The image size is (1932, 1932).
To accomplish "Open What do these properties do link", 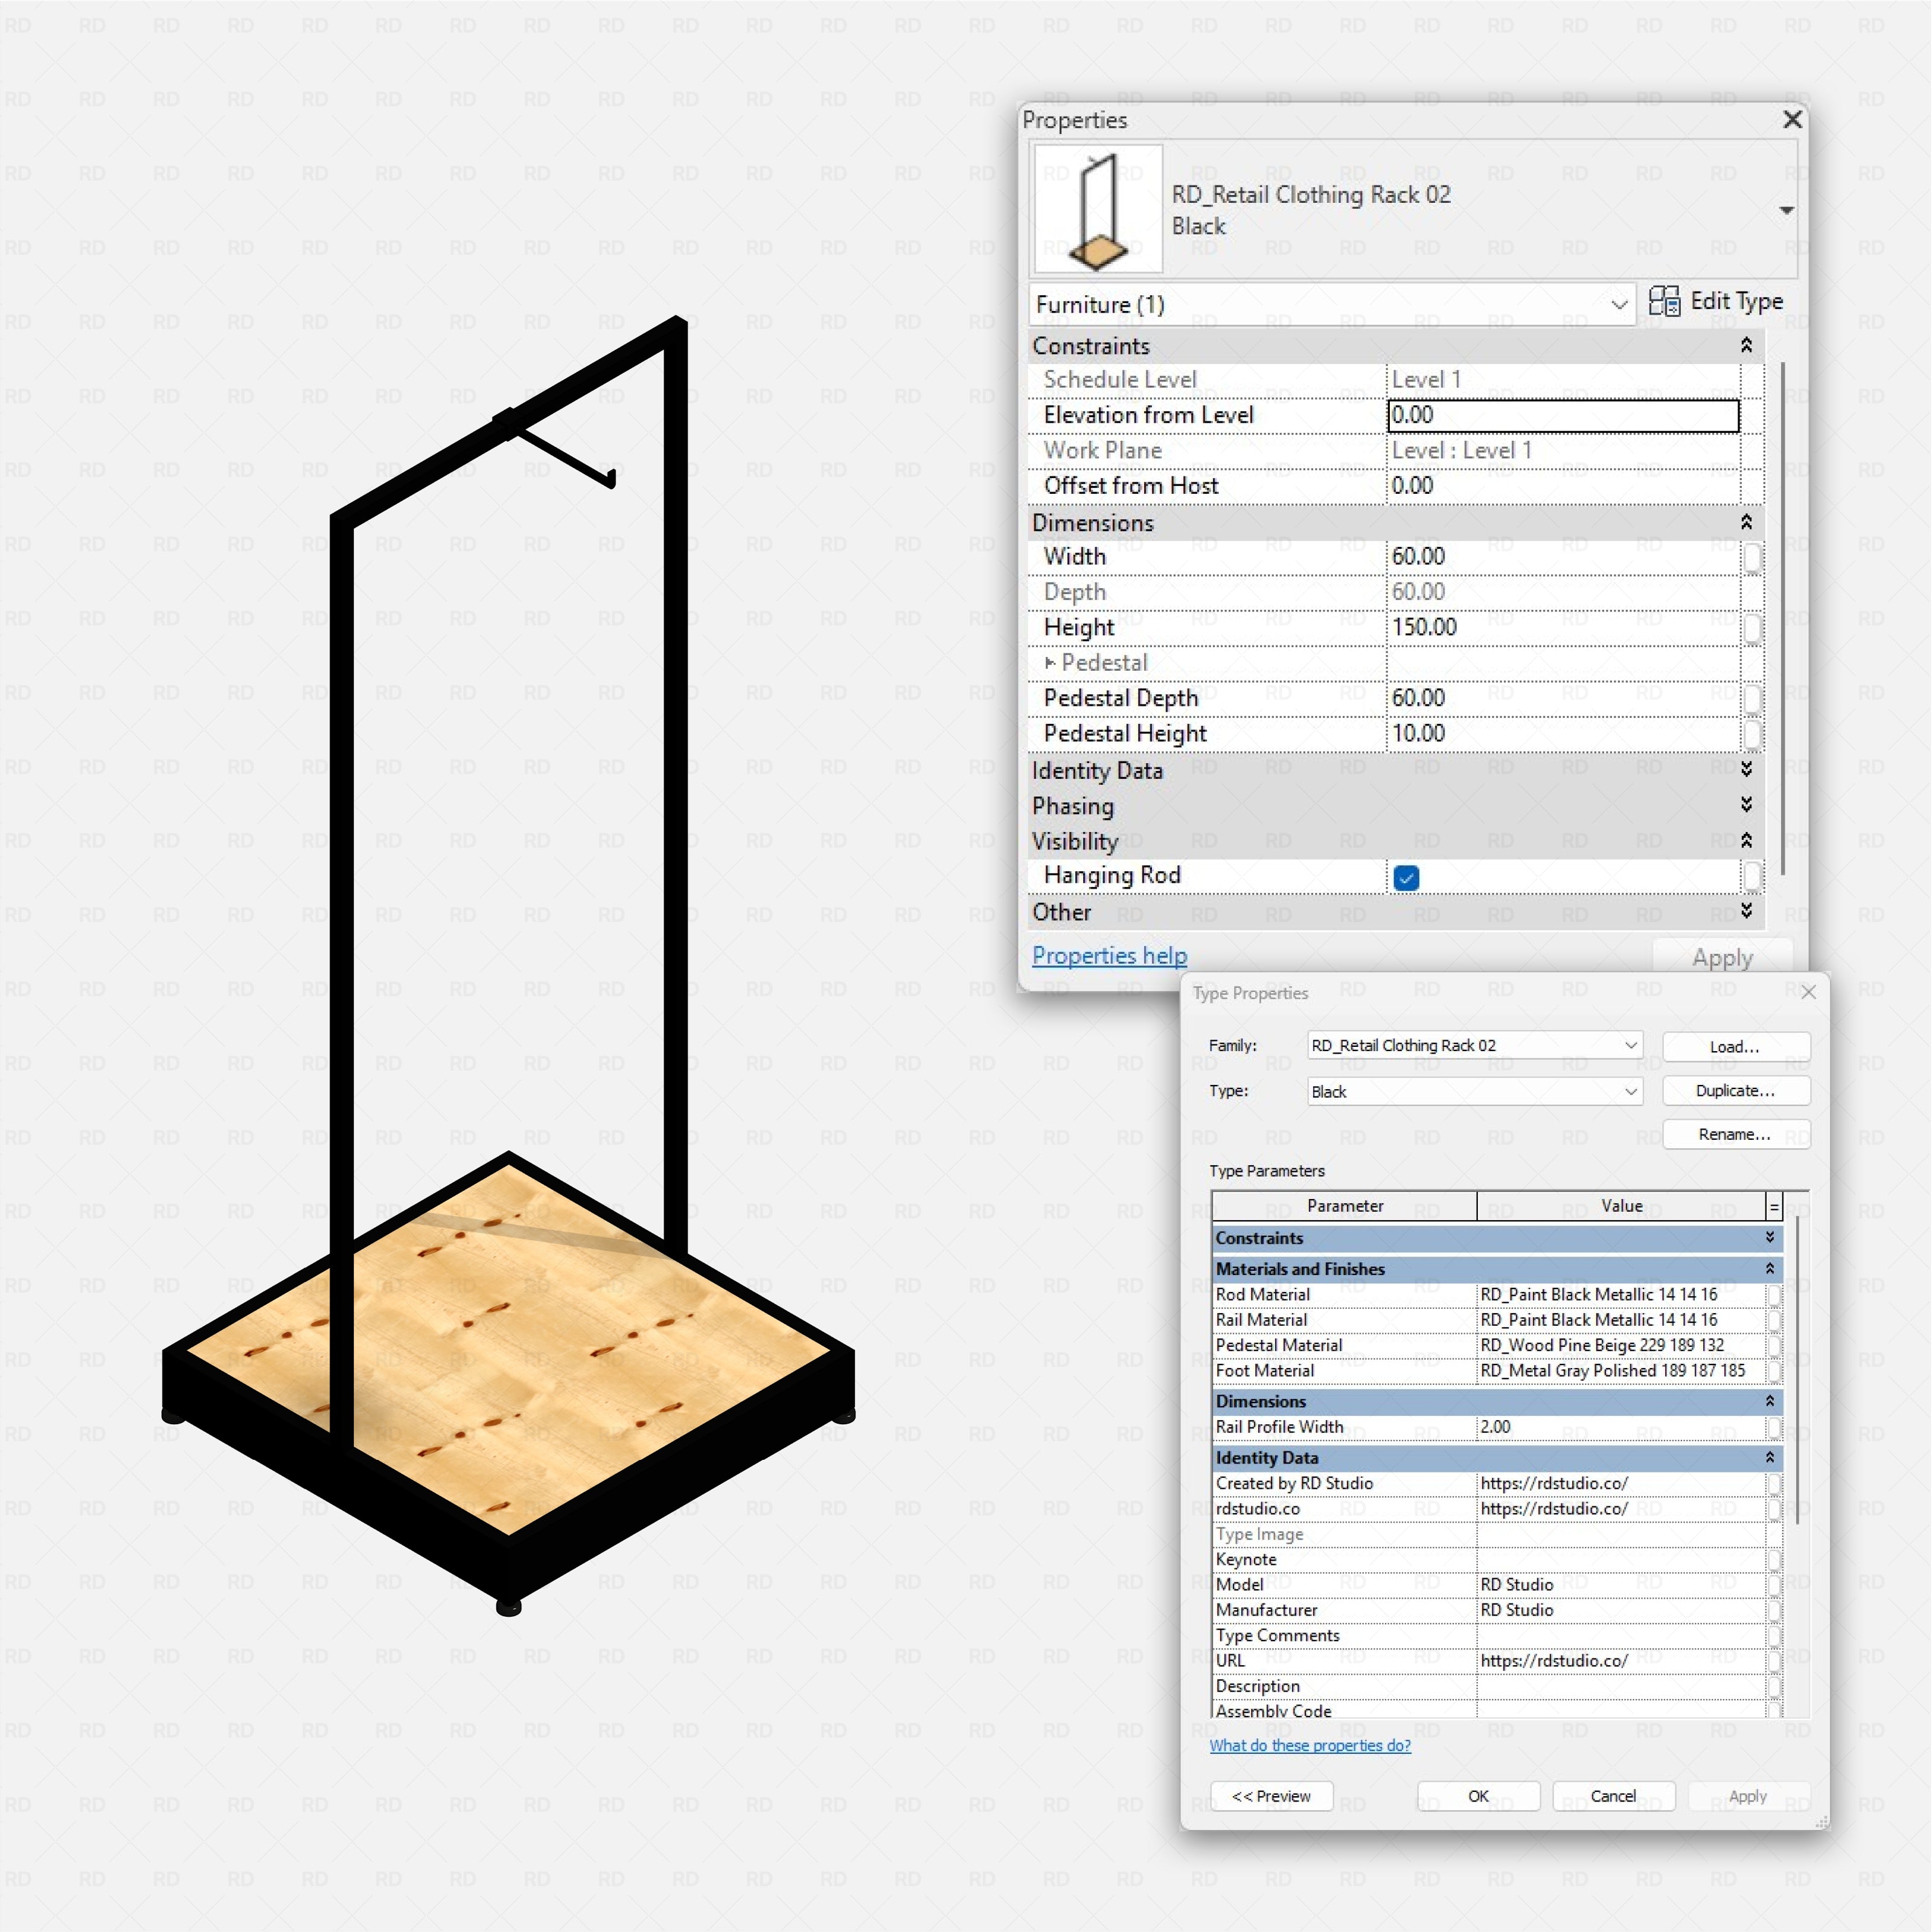I will [1310, 1745].
